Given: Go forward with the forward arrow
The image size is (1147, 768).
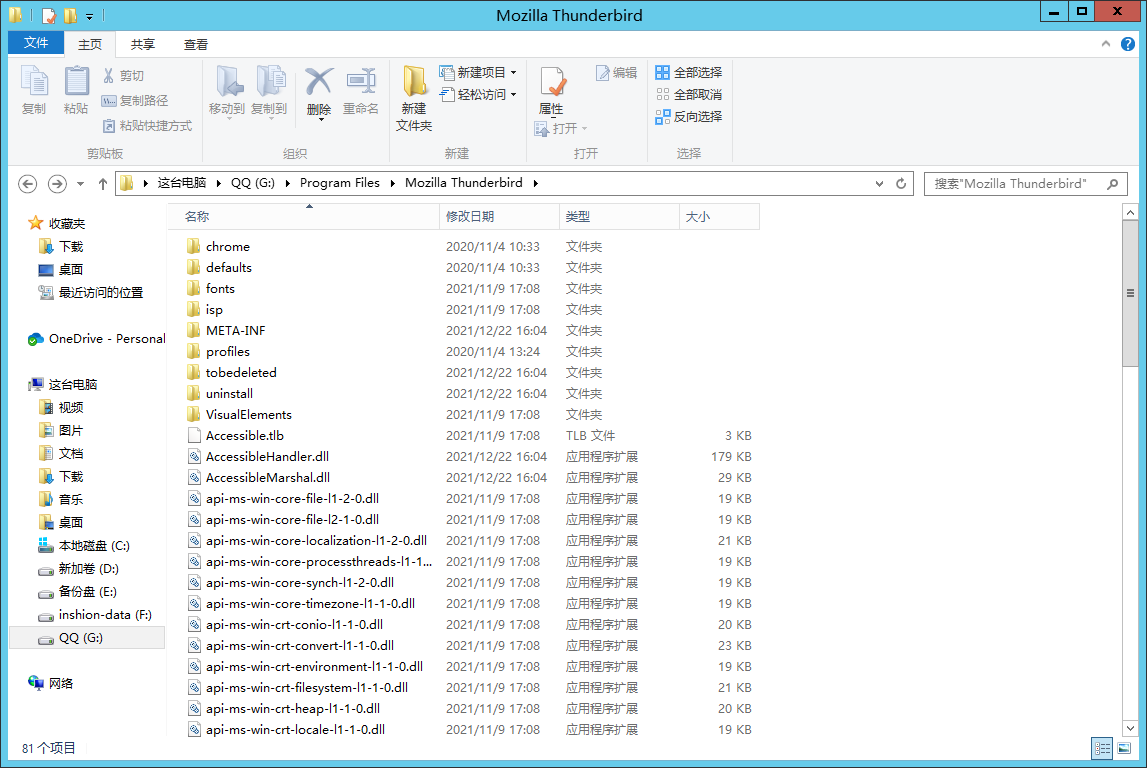Looking at the screenshot, I should click(x=57, y=184).
